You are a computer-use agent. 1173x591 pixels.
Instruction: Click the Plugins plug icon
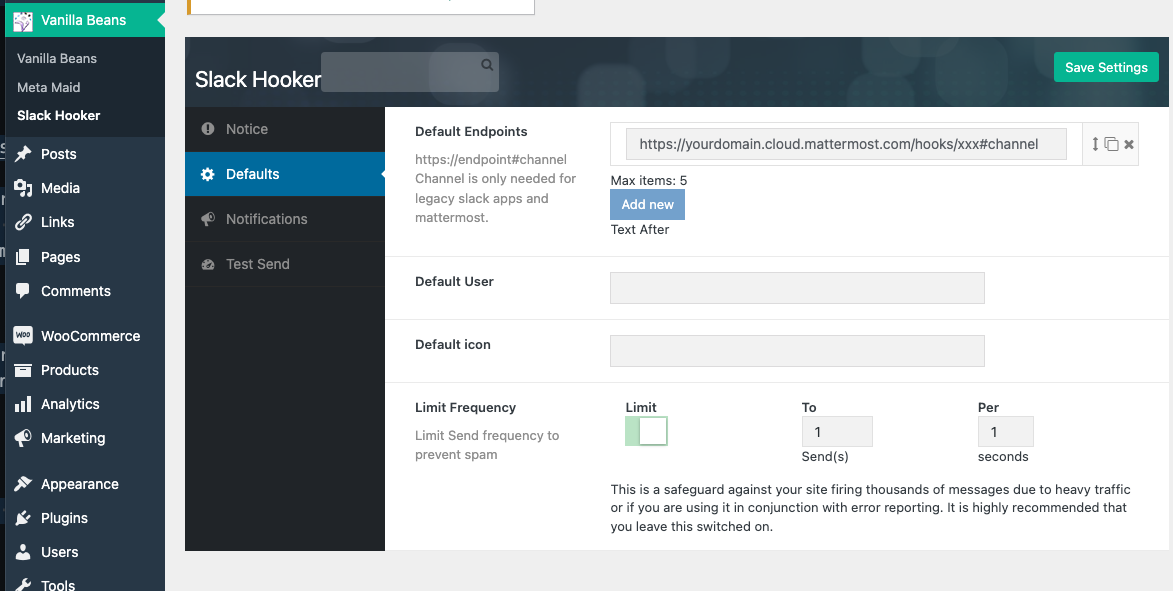click(23, 518)
